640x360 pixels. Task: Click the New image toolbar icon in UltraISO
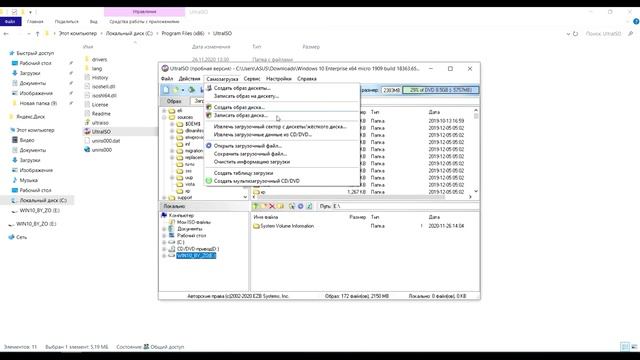pos(166,90)
